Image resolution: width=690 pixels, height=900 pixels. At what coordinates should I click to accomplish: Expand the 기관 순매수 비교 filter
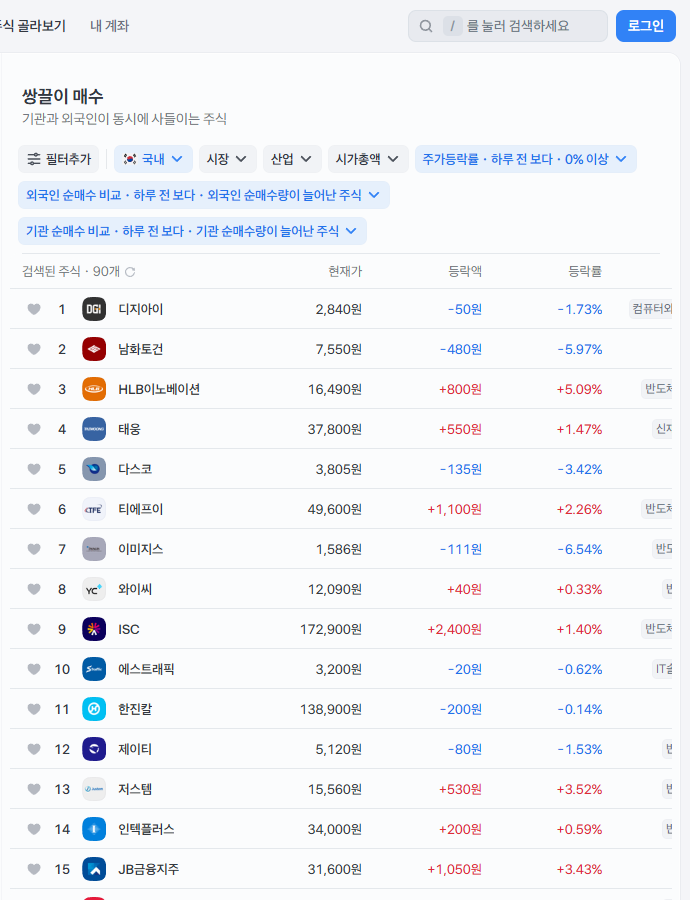[192, 231]
